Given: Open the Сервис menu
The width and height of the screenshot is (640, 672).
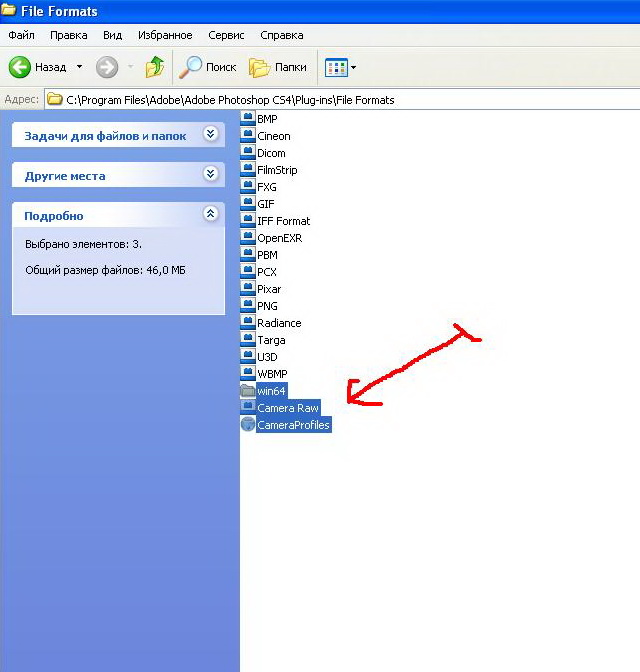Looking at the screenshot, I should pos(226,35).
